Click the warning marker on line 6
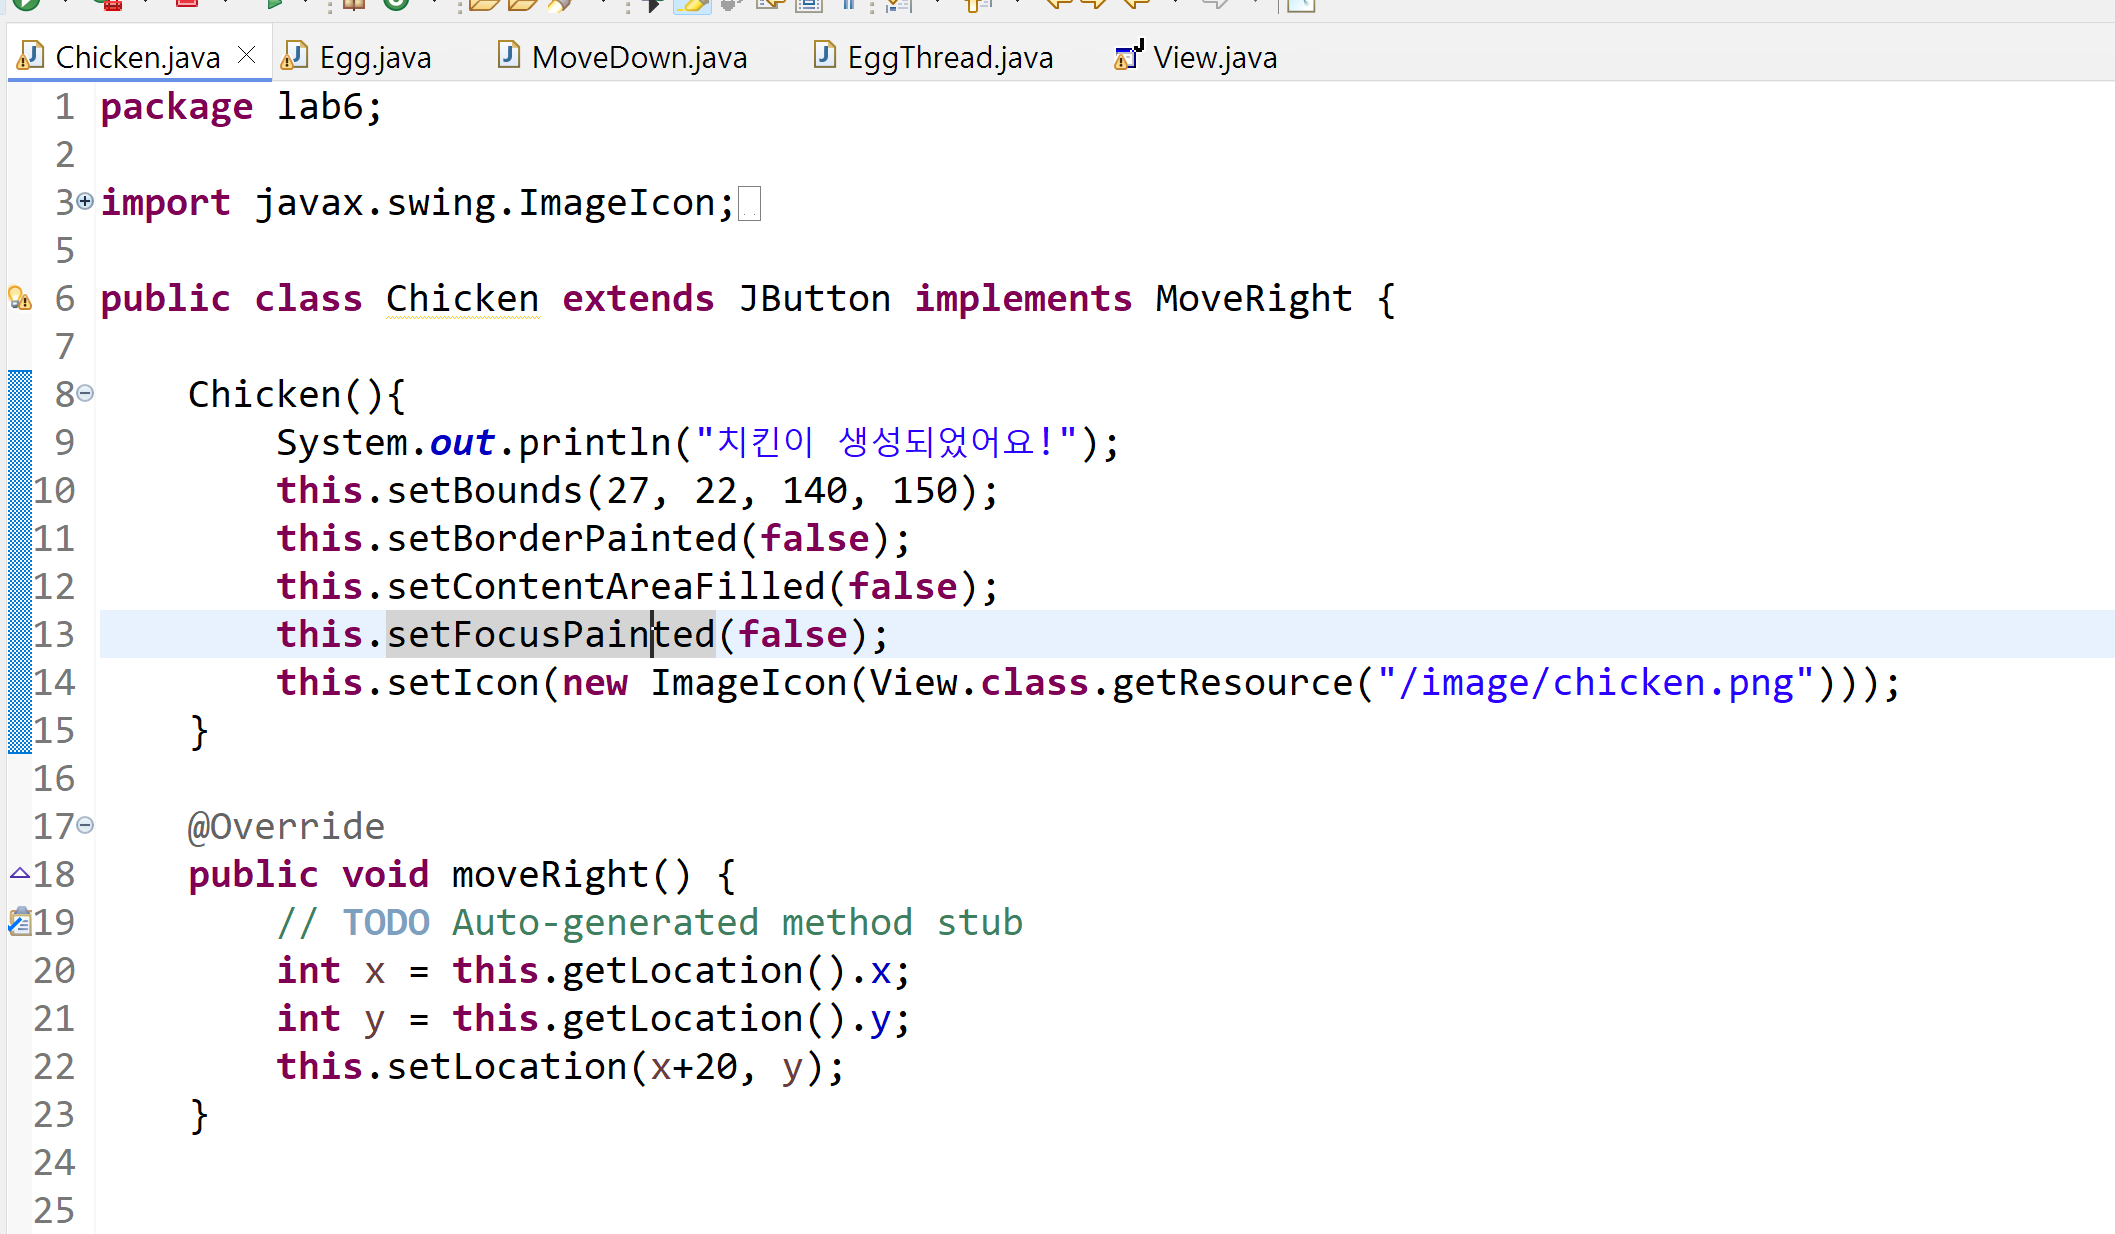The width and height of the screenshot is (2115, 1234). click(19, 298)
